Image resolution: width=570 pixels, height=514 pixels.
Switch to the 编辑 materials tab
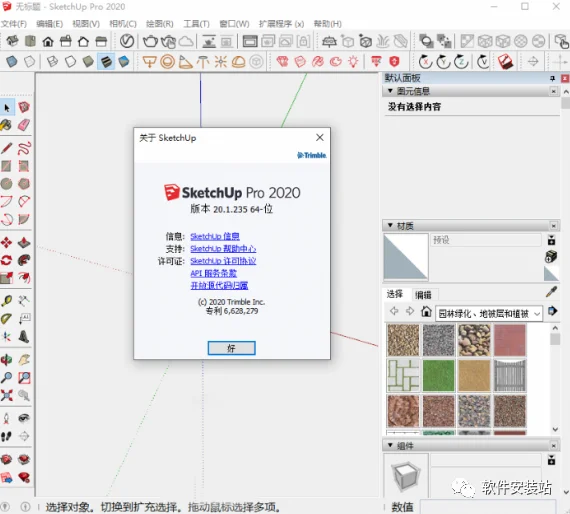point(424,295)
